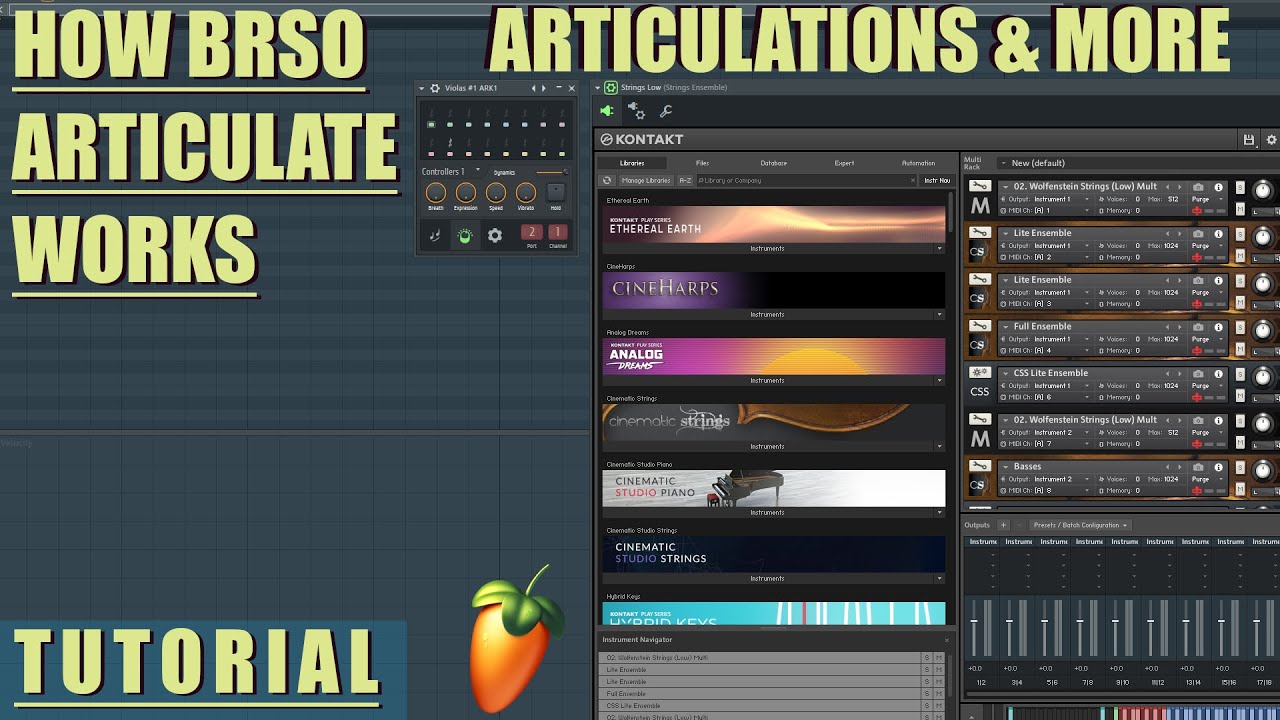The width and height of the screenshot is (1280, 720).
Task: Mute the Basses instrument
Action: [1240, 489]
